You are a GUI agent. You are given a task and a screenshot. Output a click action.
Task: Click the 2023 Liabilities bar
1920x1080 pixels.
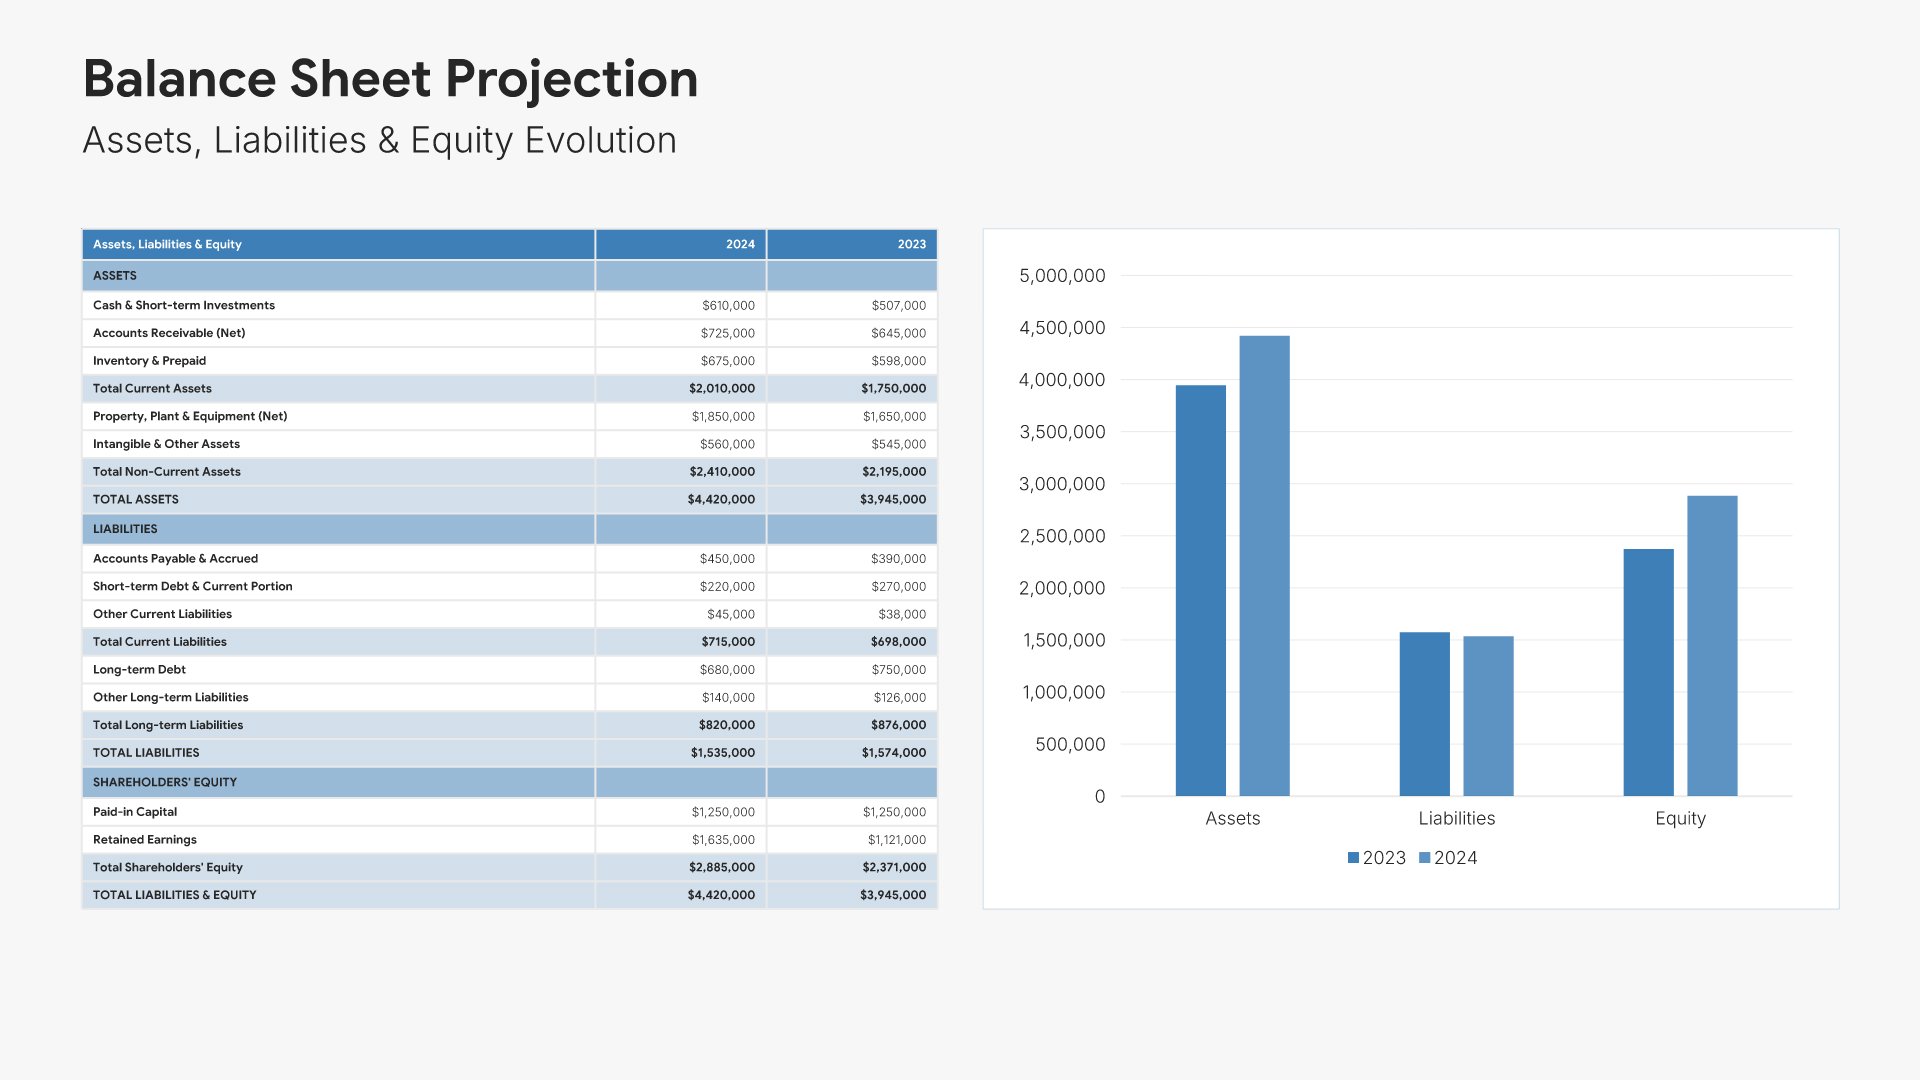point(1424,714)
